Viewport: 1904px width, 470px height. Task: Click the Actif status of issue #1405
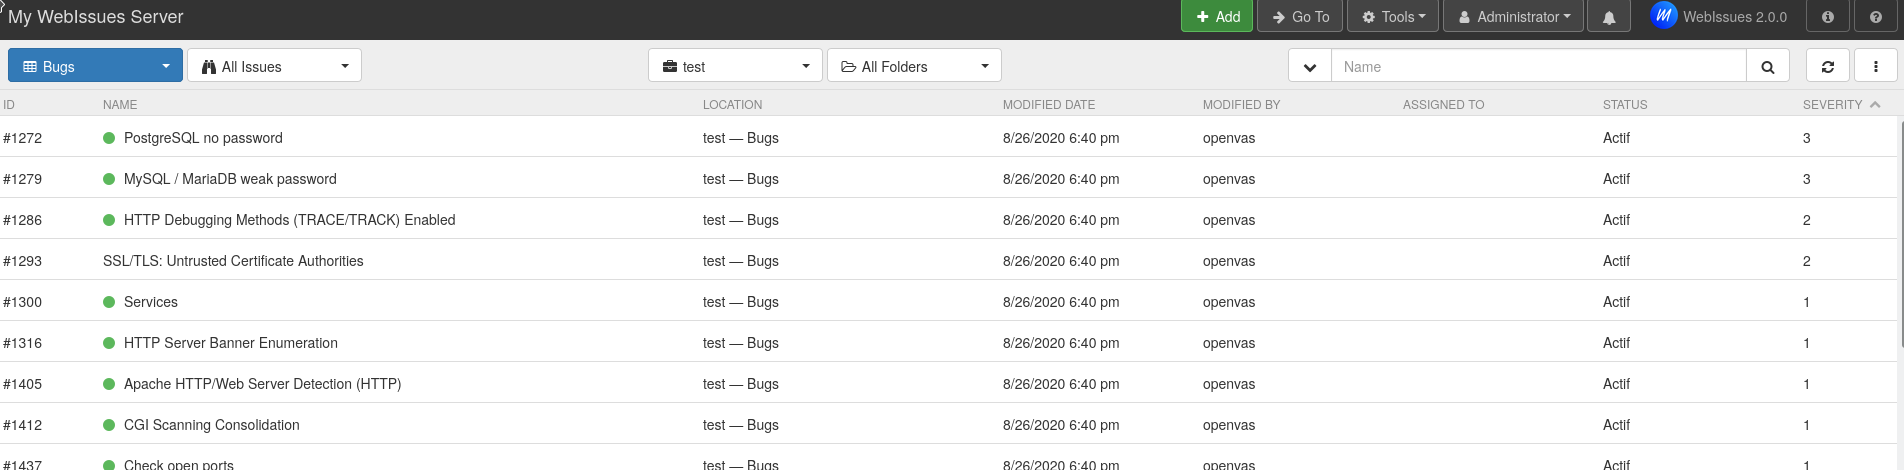pyautogui.click(x=1616, y=384)
